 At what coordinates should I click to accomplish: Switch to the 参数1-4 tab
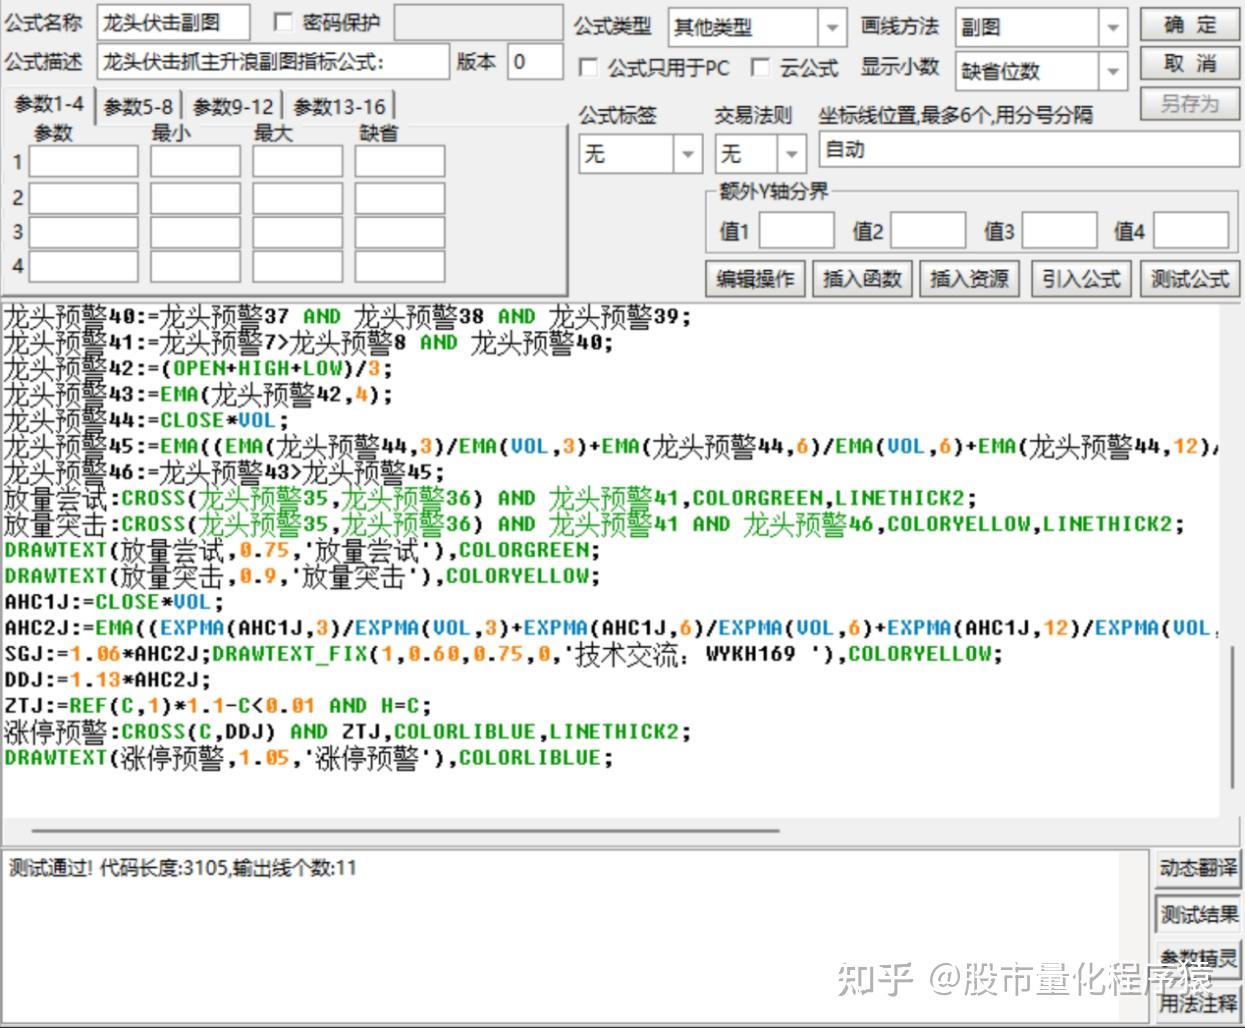[49, 104]
